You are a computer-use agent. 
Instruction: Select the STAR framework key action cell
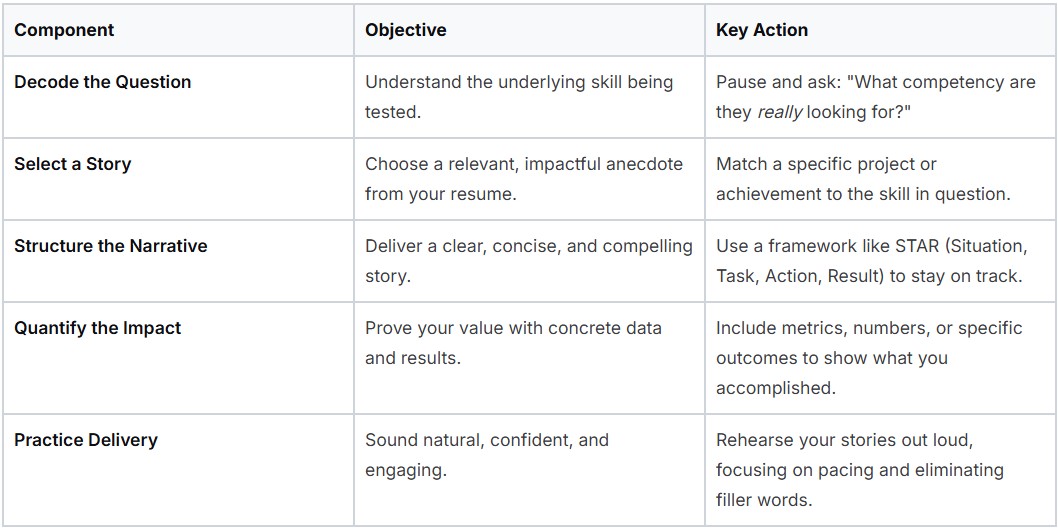tap(868, 261)
